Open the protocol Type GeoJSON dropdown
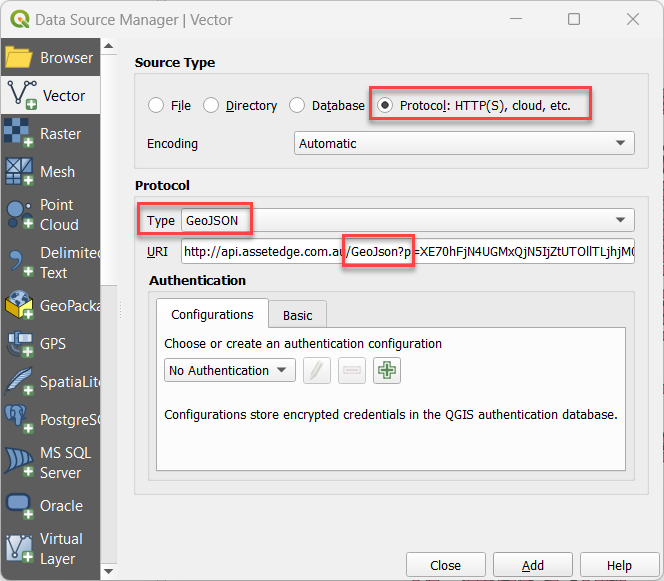 (x=408, y=220)
